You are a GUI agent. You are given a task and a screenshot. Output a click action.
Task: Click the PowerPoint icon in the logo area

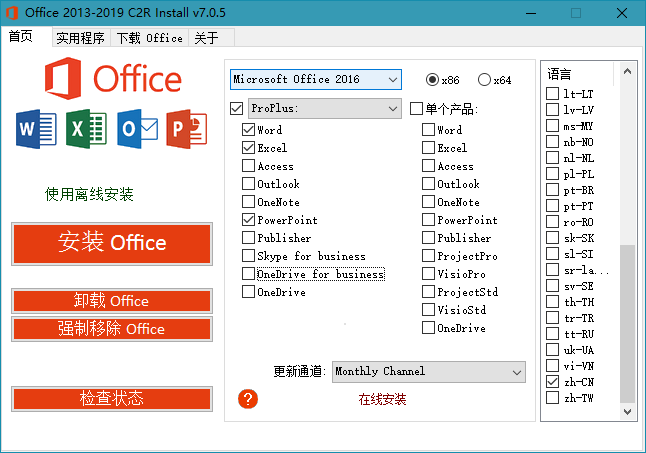(187, 129)
